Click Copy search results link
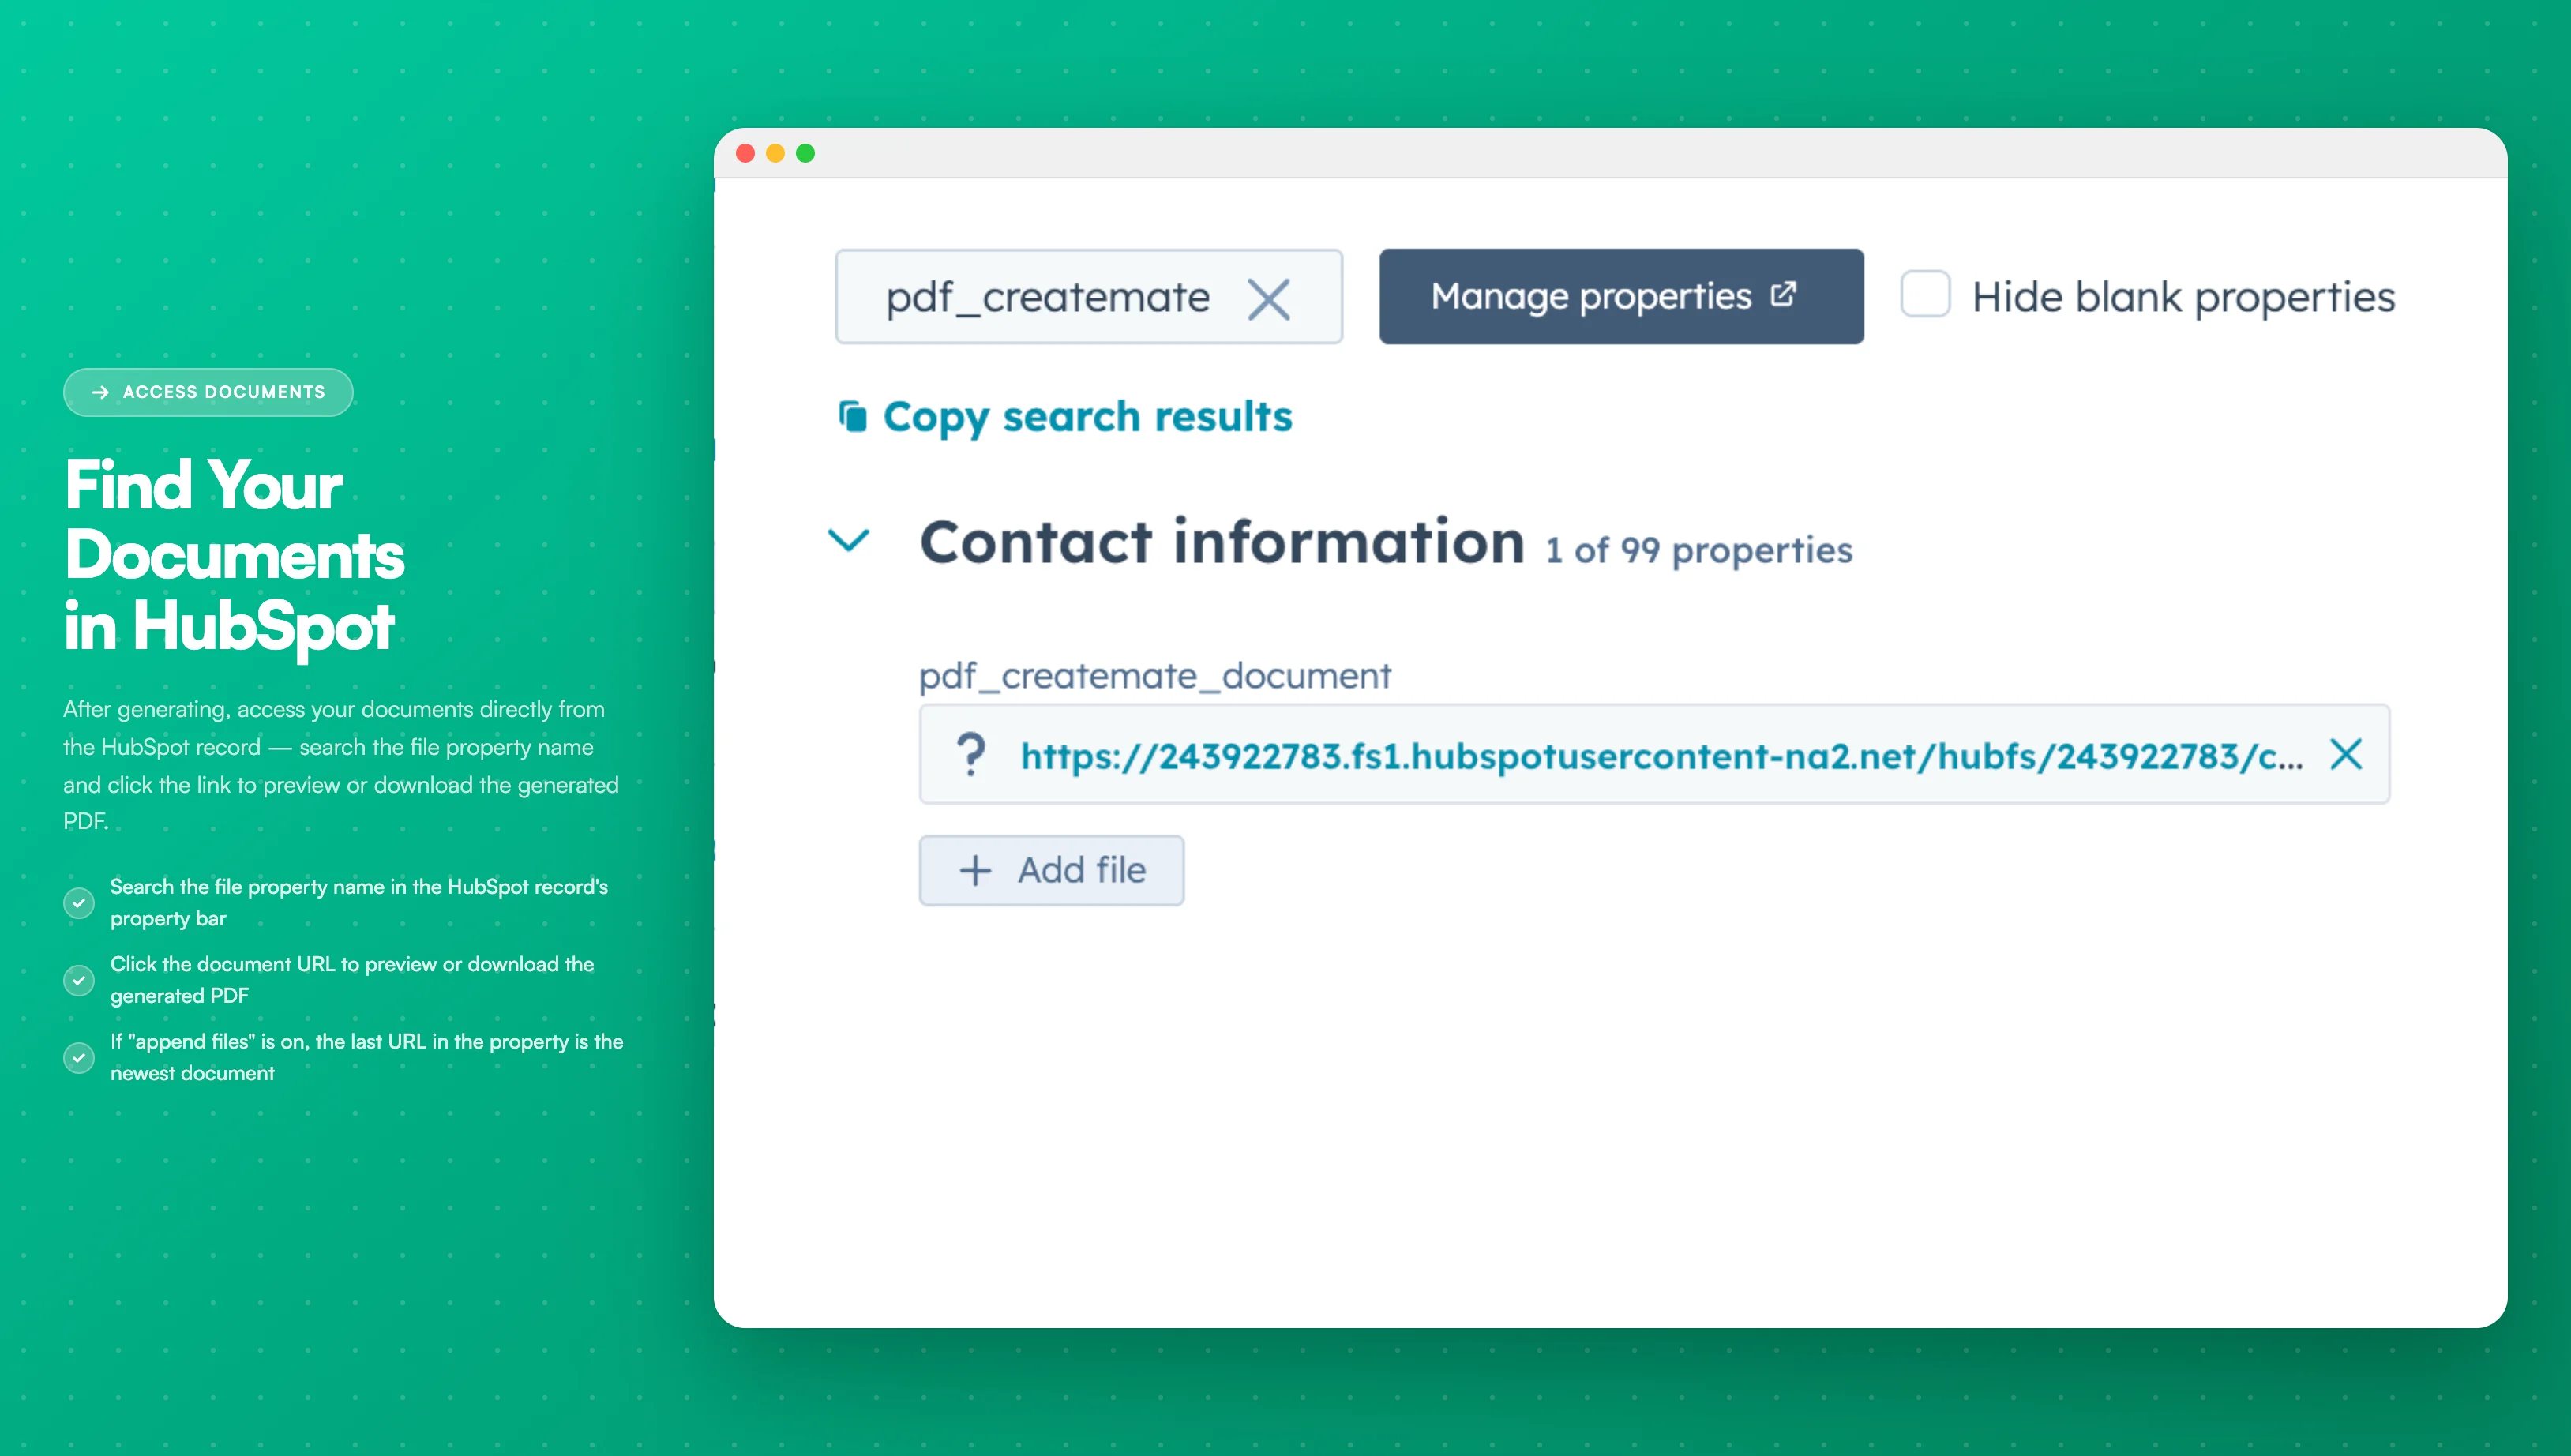 click(x=1087, y=416)
